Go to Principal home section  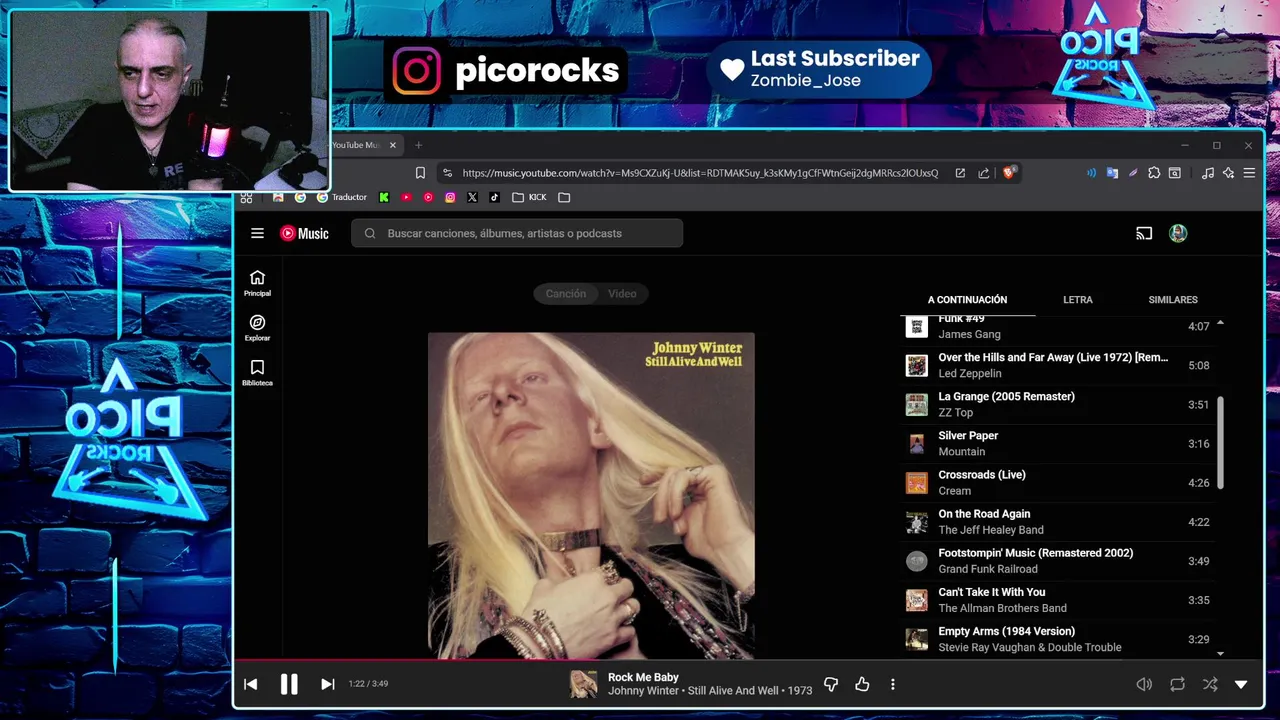tap(257, 283)
